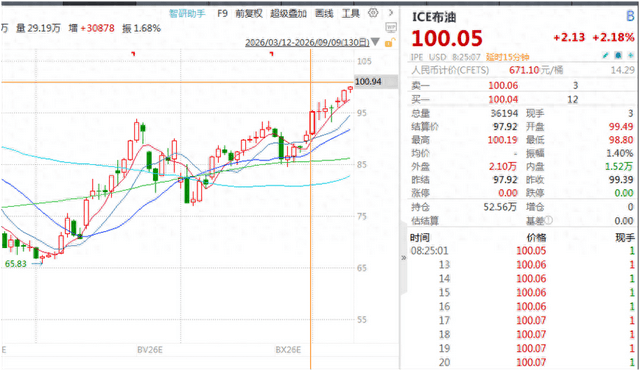The image size is (640, 371).
Task: Select the tick row at second 20
Action: point(522,362)
